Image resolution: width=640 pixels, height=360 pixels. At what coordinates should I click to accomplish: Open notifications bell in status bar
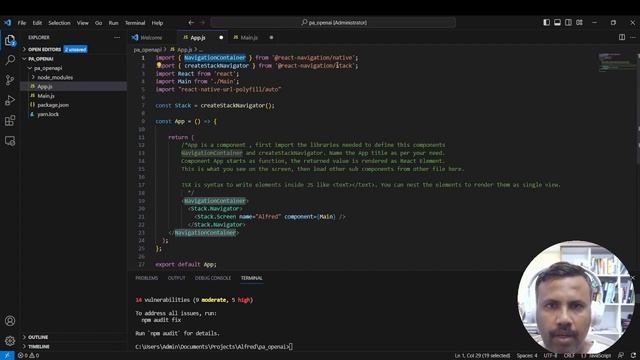[x=633, y=356]
